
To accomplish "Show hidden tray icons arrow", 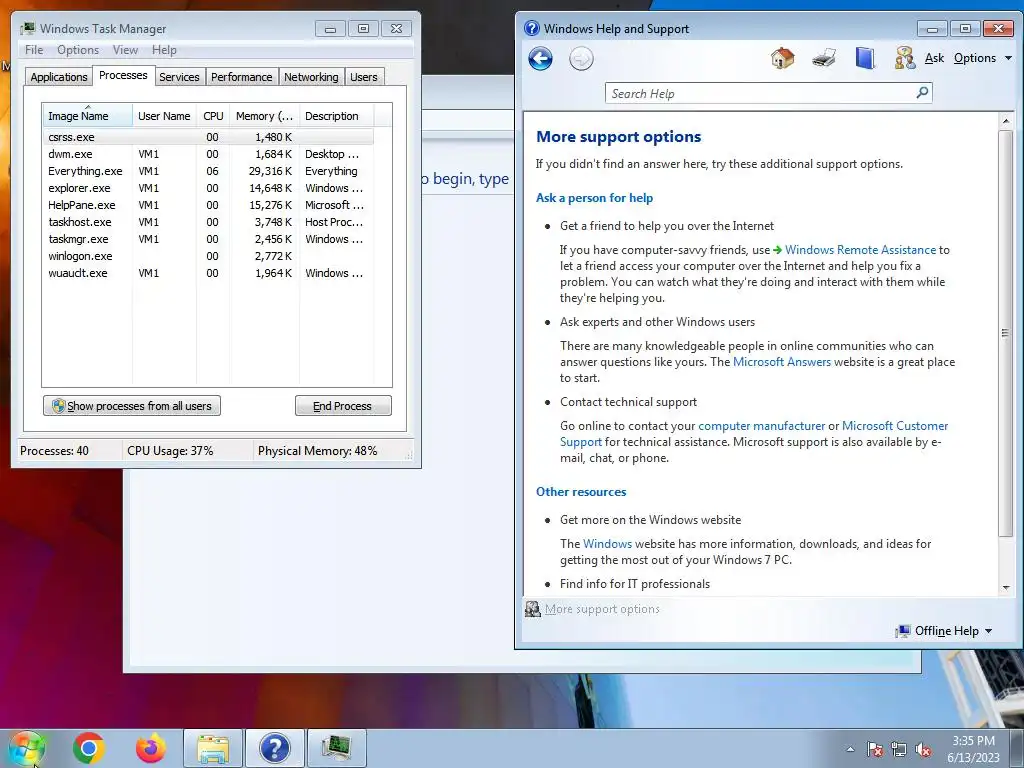I will point(850,749).
